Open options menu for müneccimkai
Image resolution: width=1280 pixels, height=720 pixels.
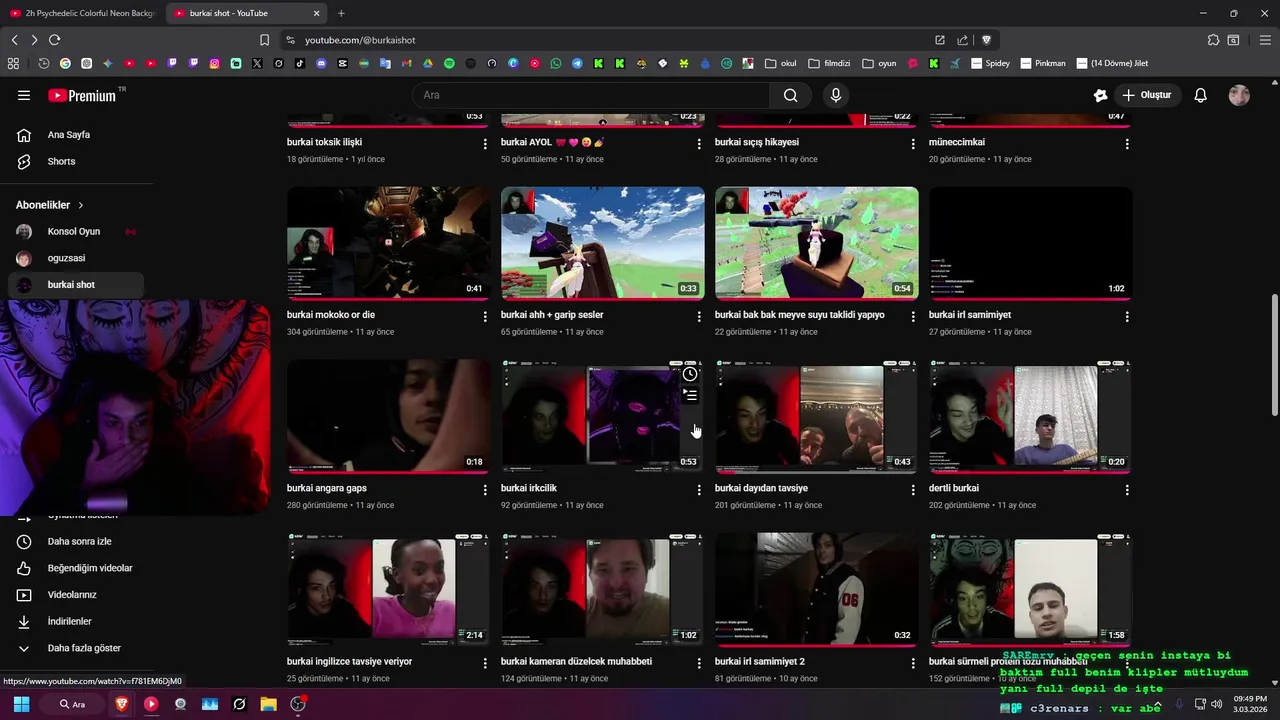[x=1127, y=144]
